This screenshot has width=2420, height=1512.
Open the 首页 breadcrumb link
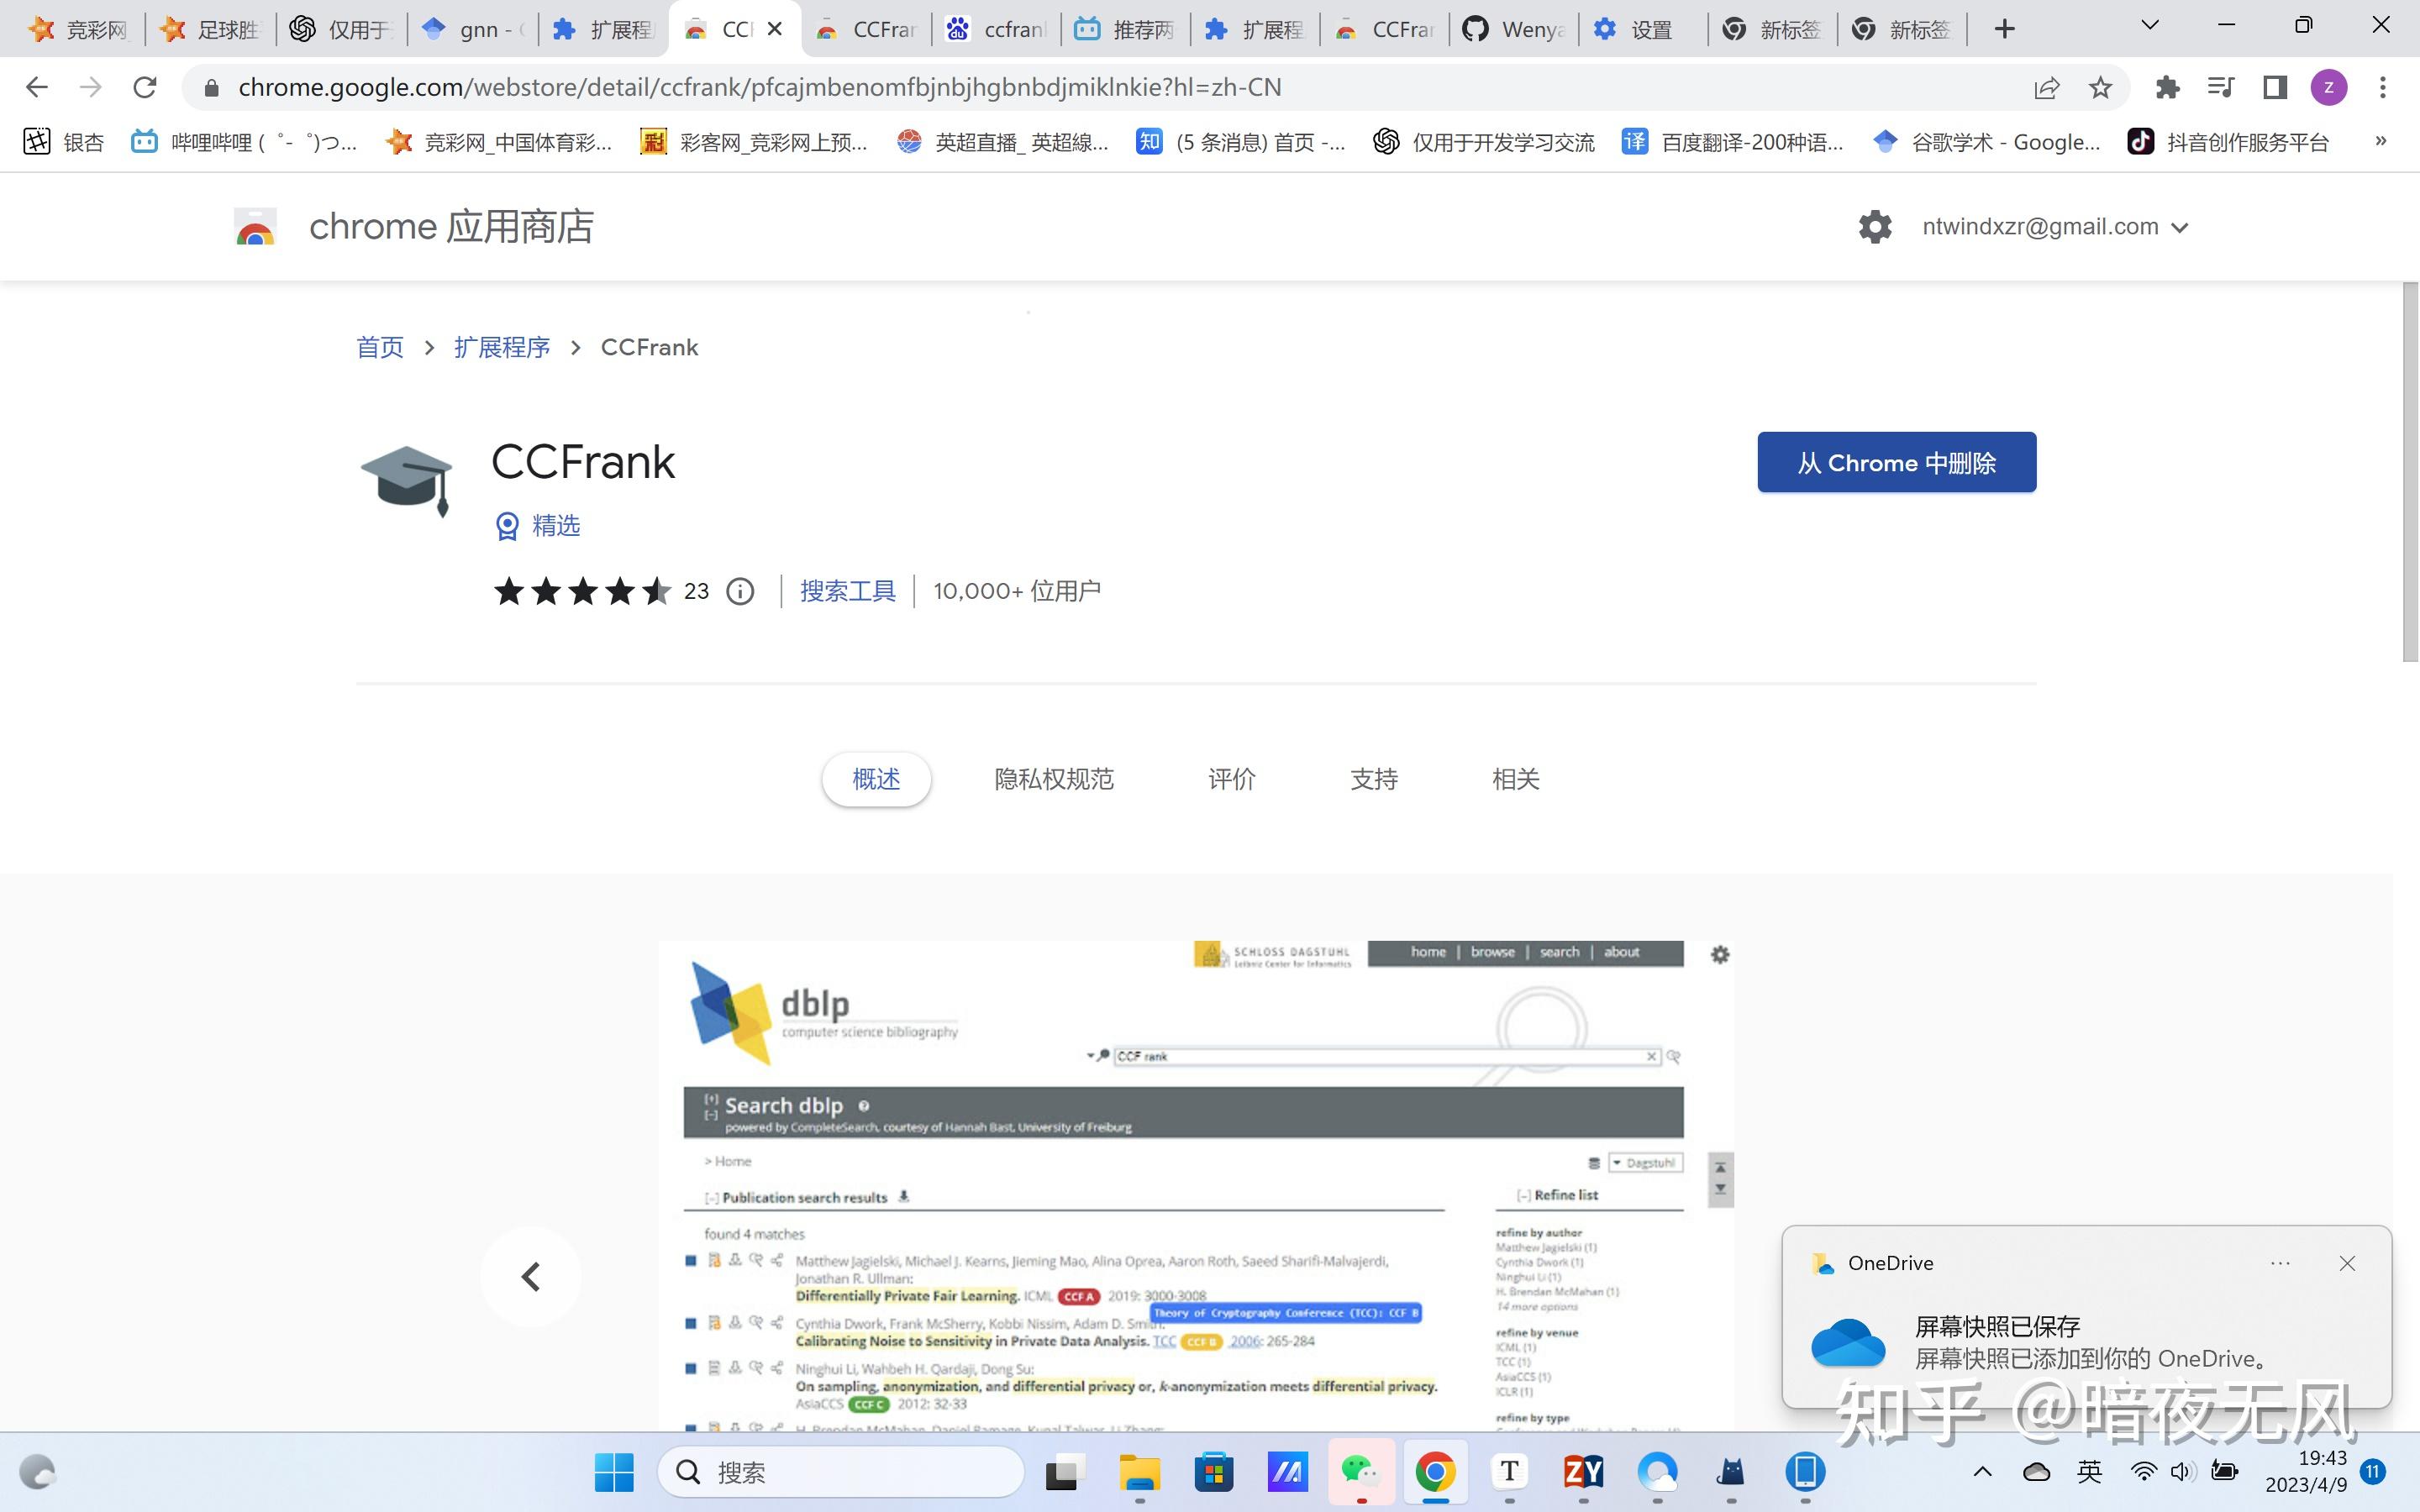(x=380, y=347)
